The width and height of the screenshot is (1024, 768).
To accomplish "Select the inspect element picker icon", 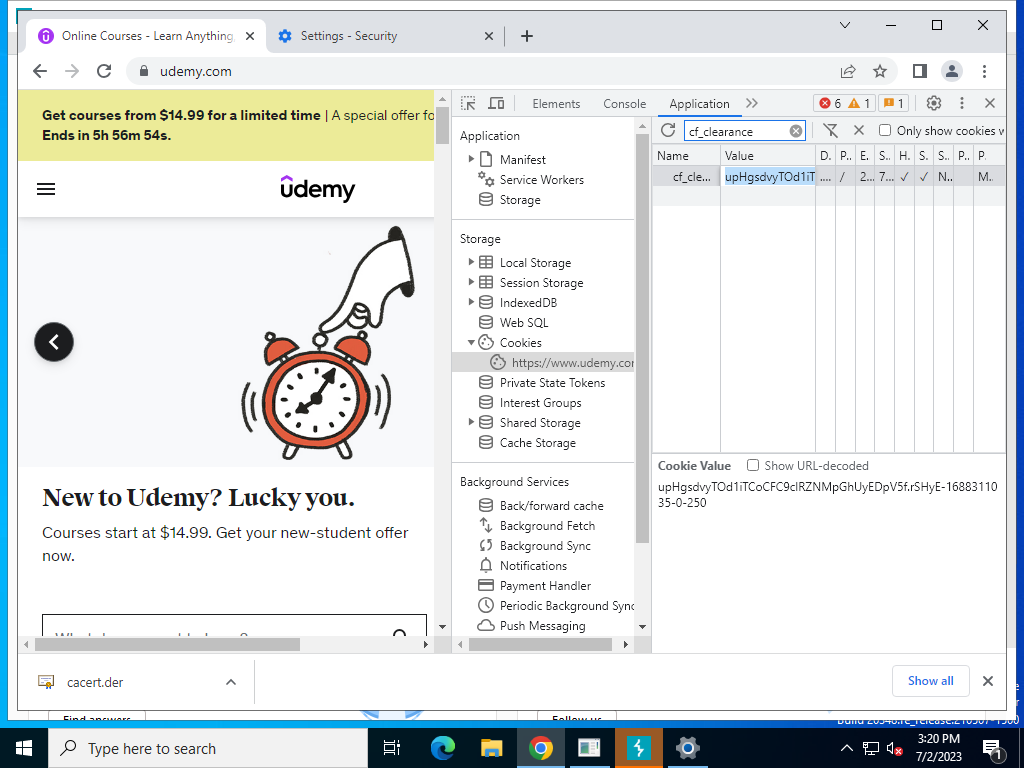I will pos(469,103).
